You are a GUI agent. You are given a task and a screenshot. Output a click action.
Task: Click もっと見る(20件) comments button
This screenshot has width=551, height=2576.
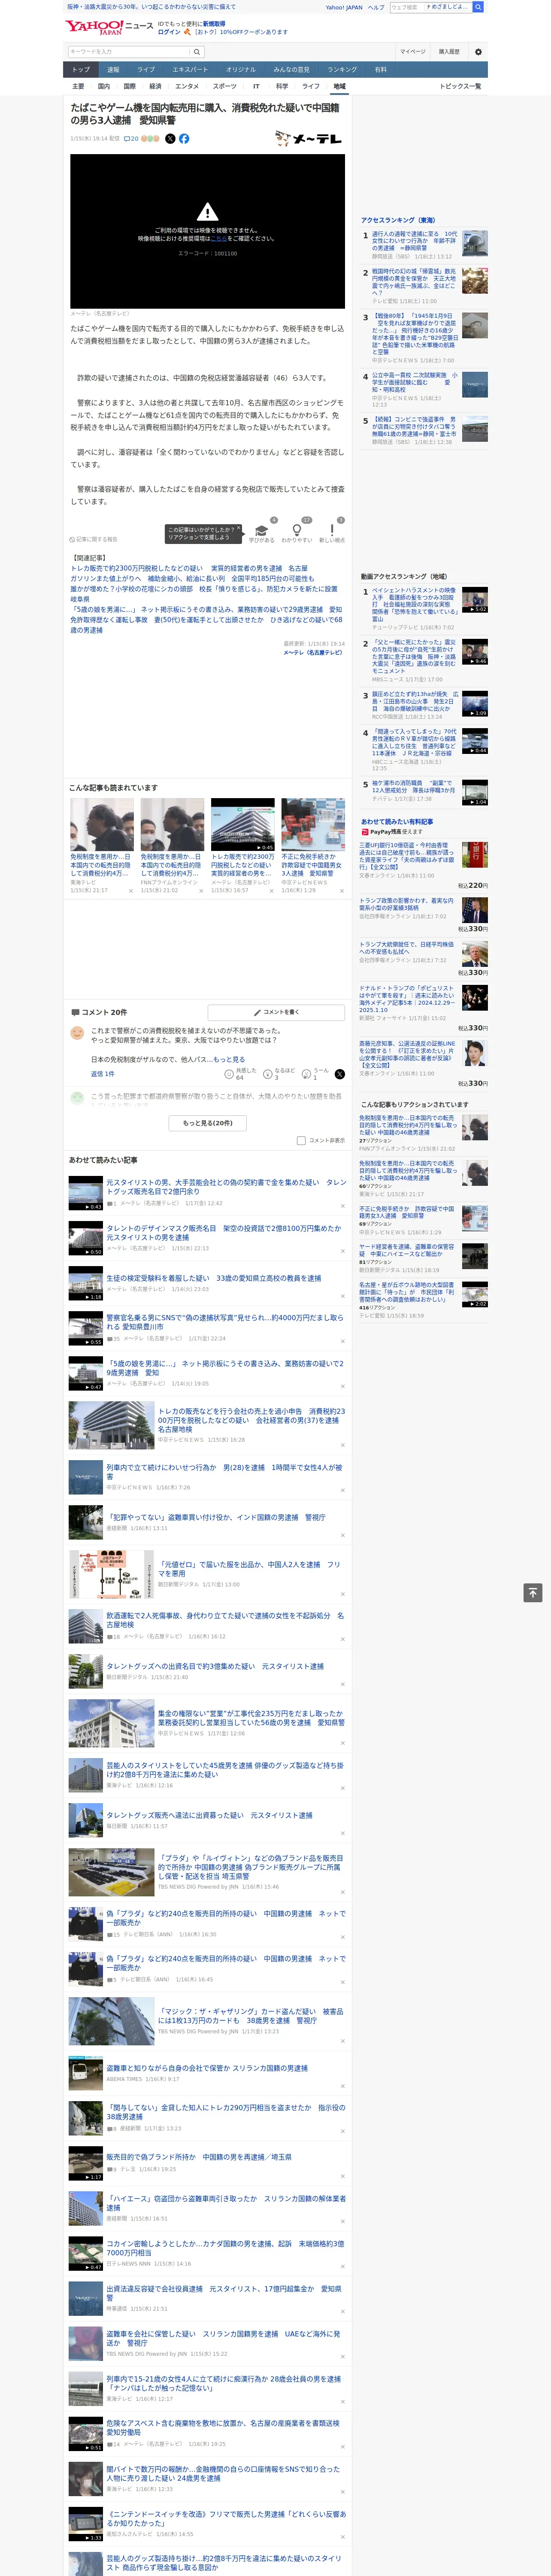(208, 1123)
